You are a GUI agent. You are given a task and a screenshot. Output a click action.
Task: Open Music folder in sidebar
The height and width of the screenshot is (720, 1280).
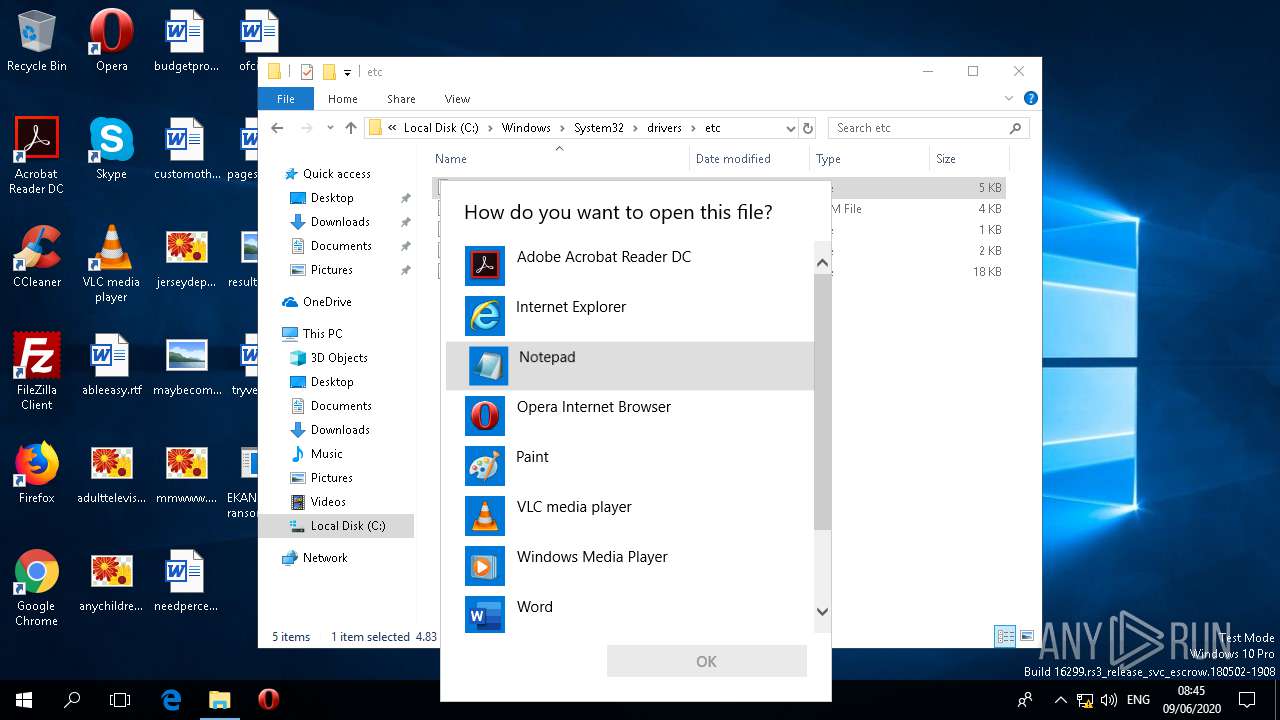tap(326, 454)
